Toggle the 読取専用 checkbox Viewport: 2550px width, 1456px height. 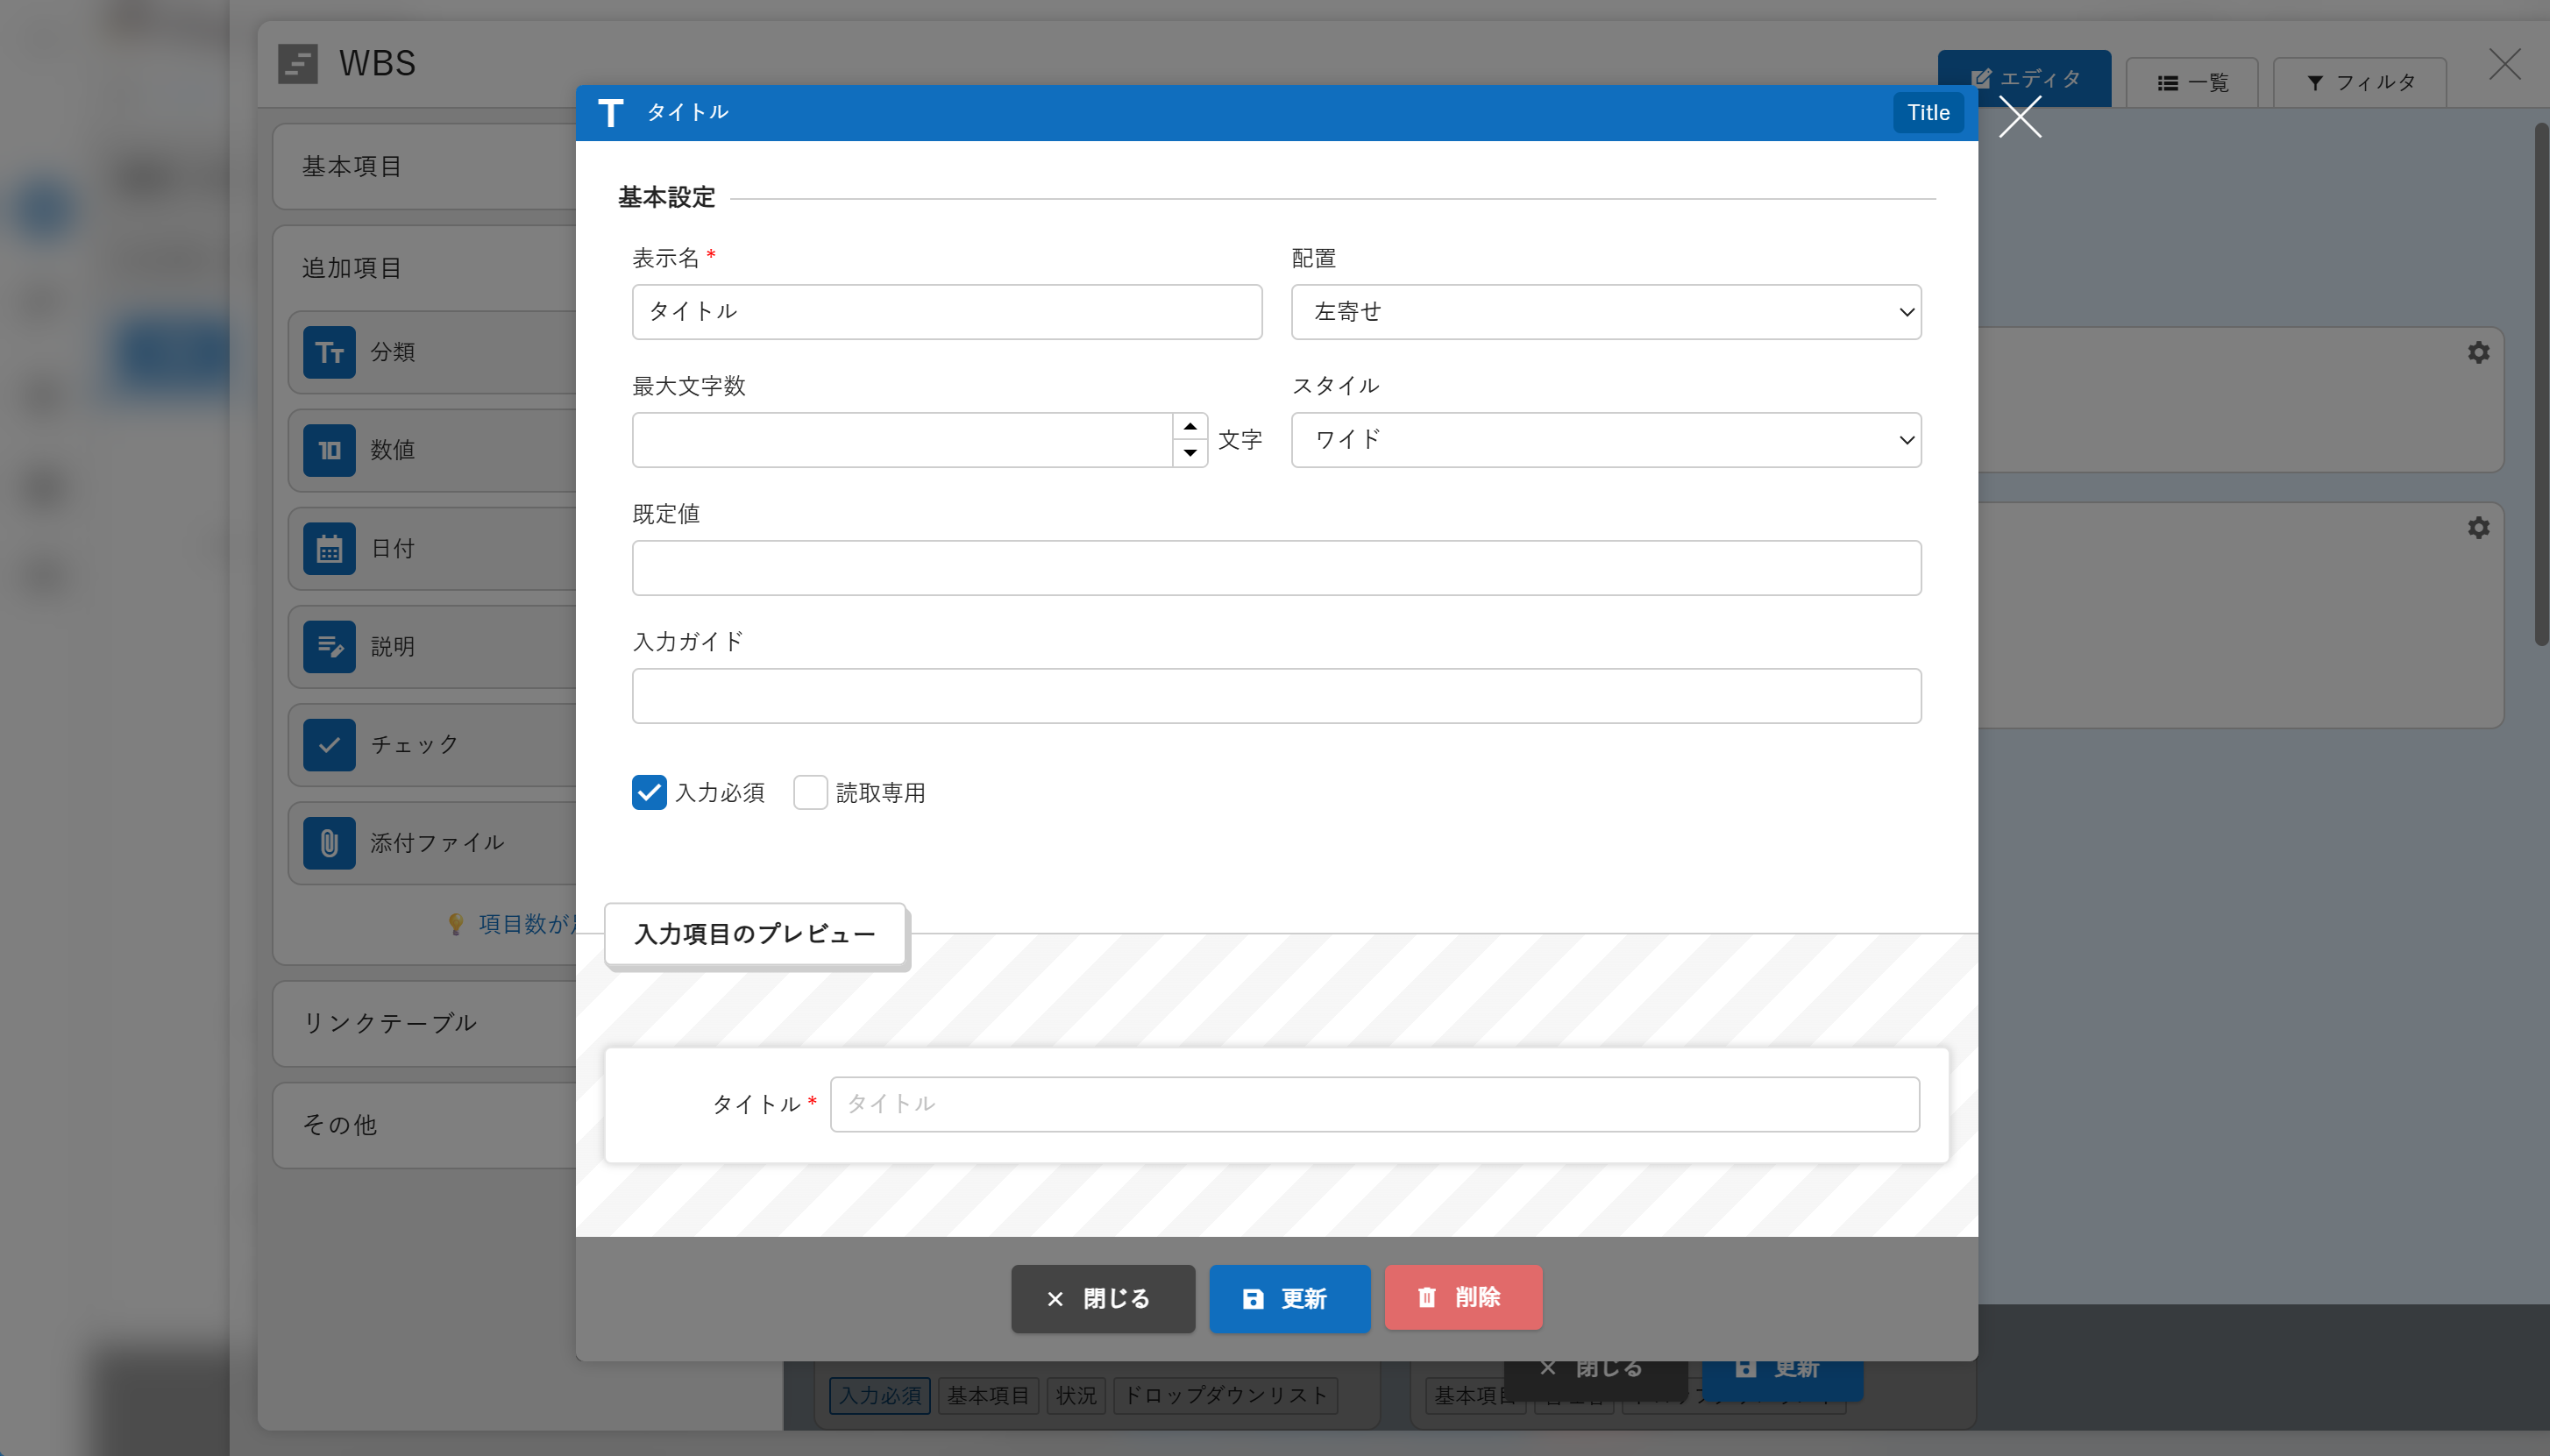(810, 792)
